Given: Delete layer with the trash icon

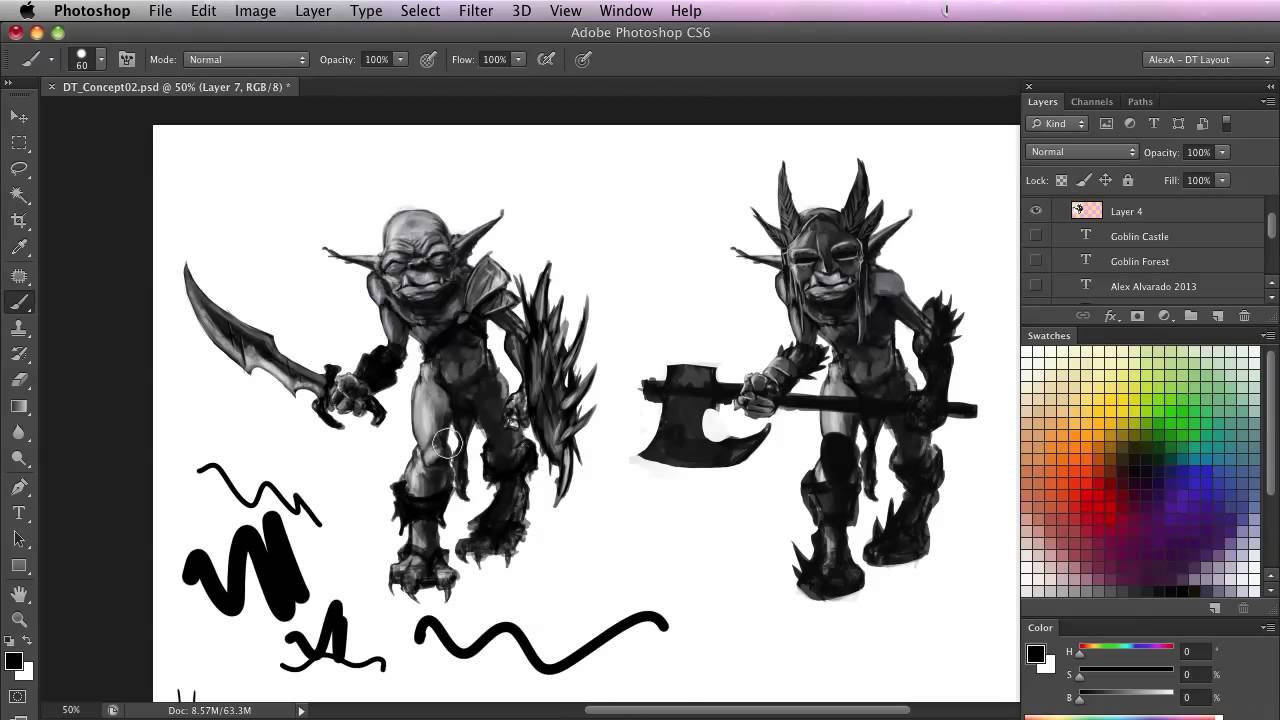Looking at the screenshot, I should point(1244,316).
